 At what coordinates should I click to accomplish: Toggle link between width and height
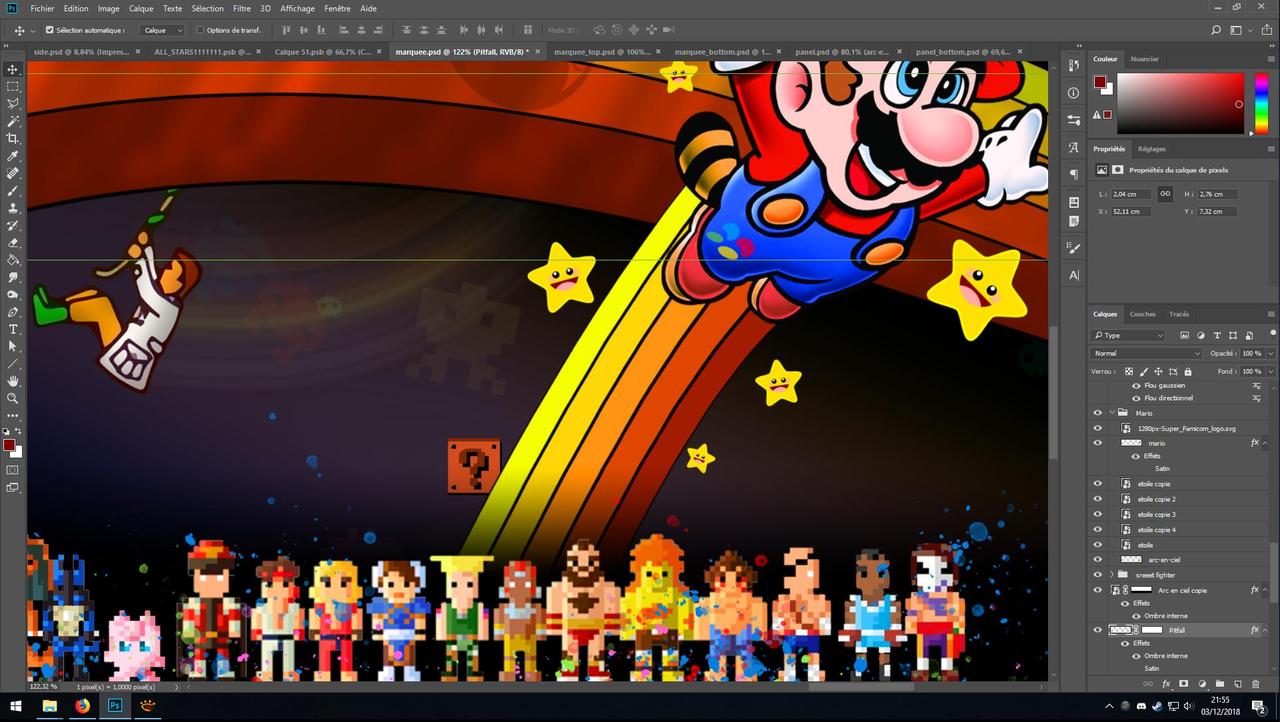click(x=1165, y=194)
